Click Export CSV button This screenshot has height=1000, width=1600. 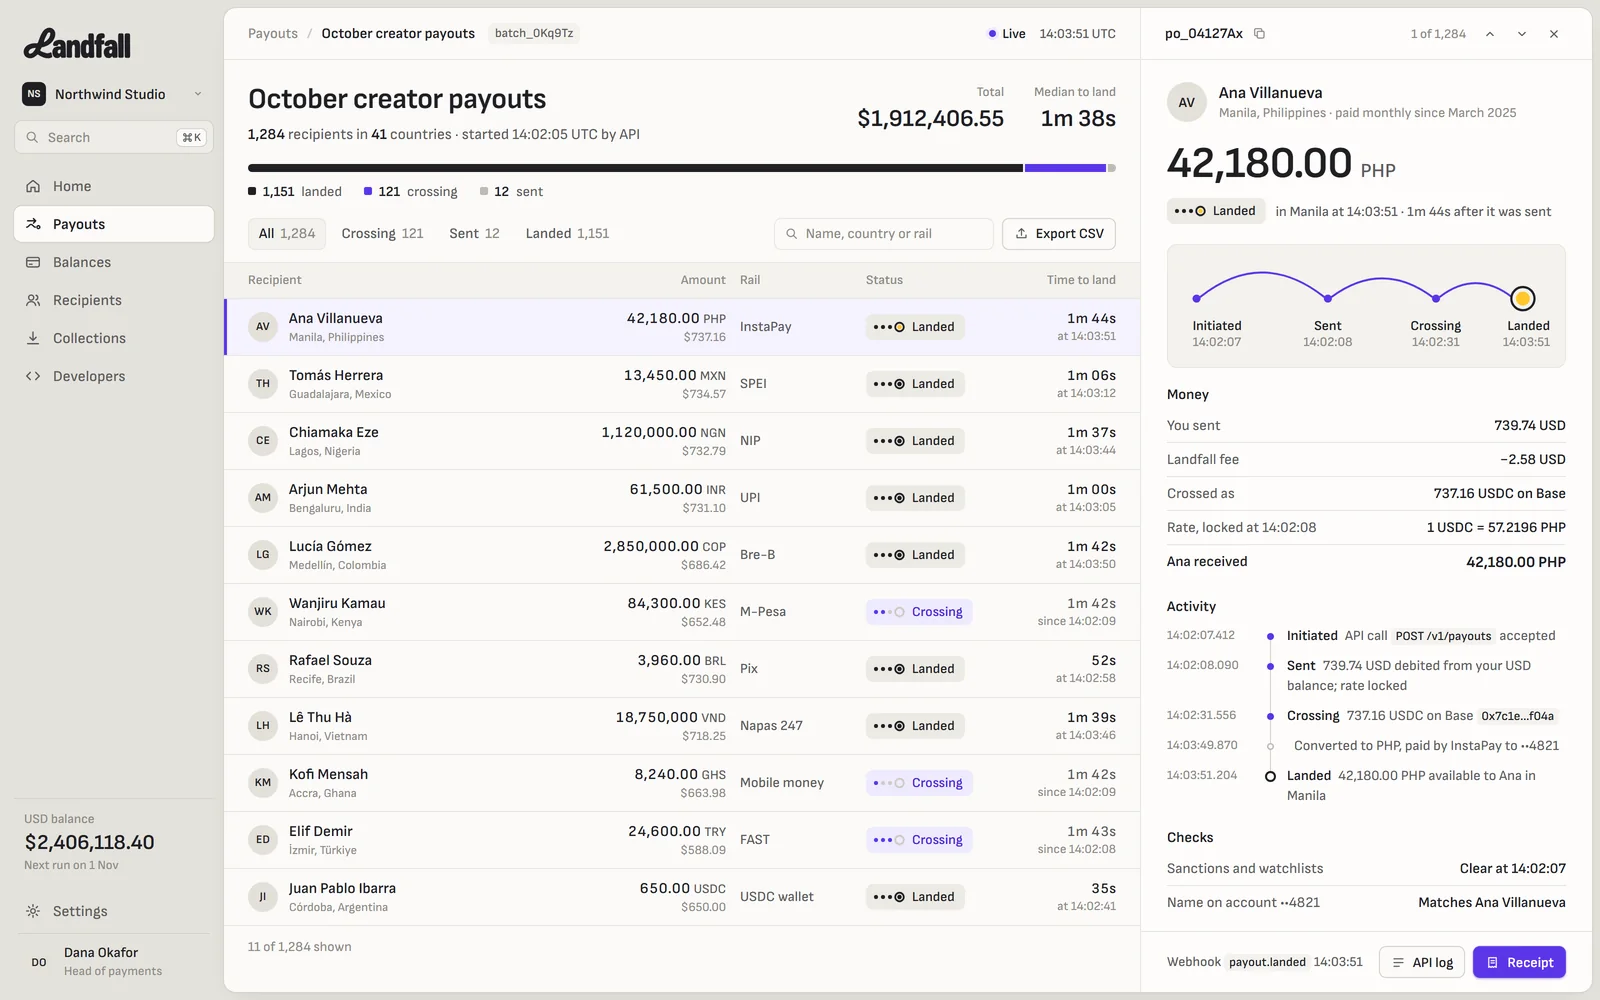pyautogui.click(x=1059, y=233)
